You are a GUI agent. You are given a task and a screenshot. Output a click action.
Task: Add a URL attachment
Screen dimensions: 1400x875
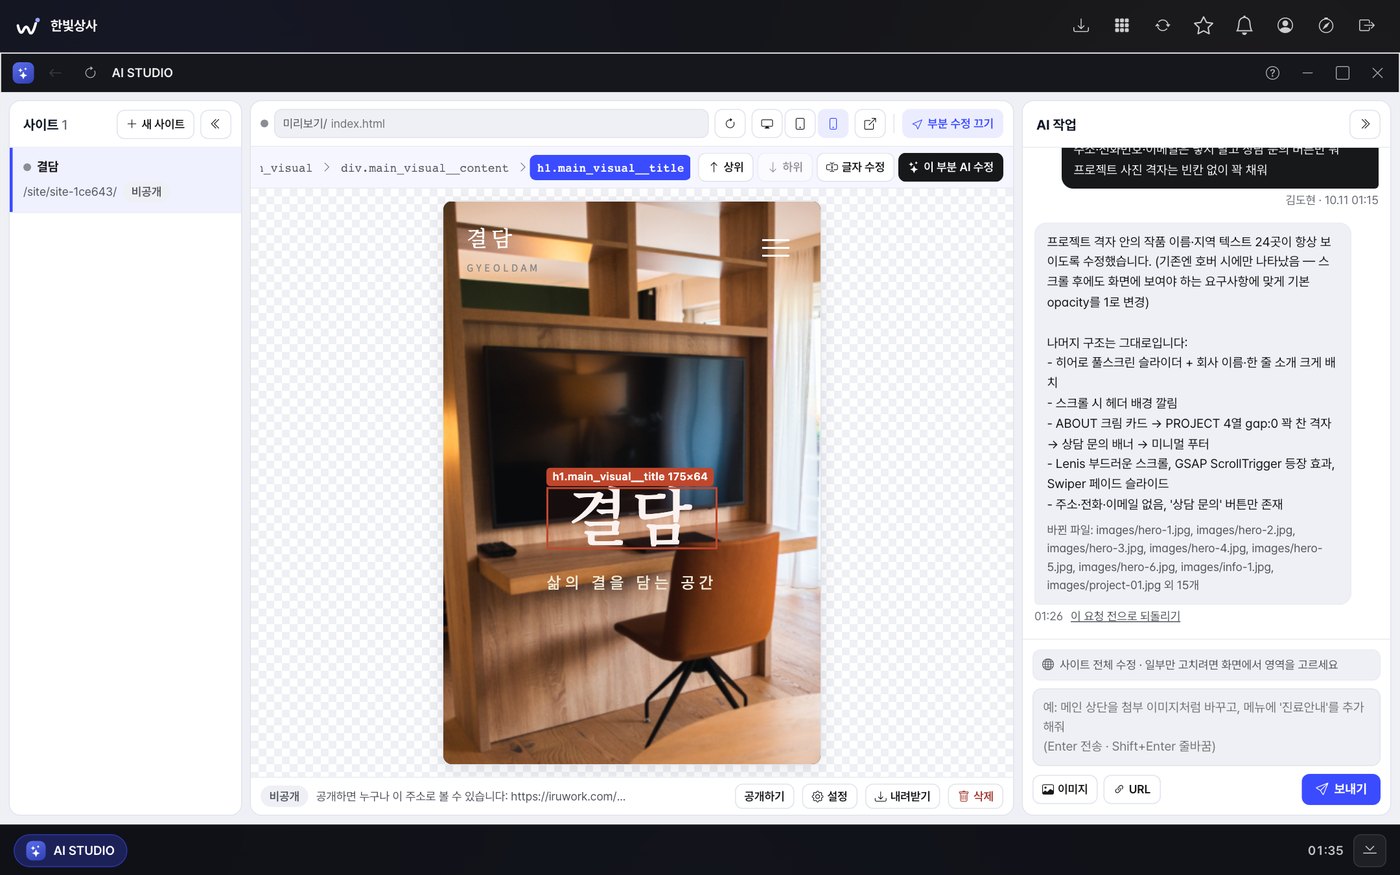1132,789
